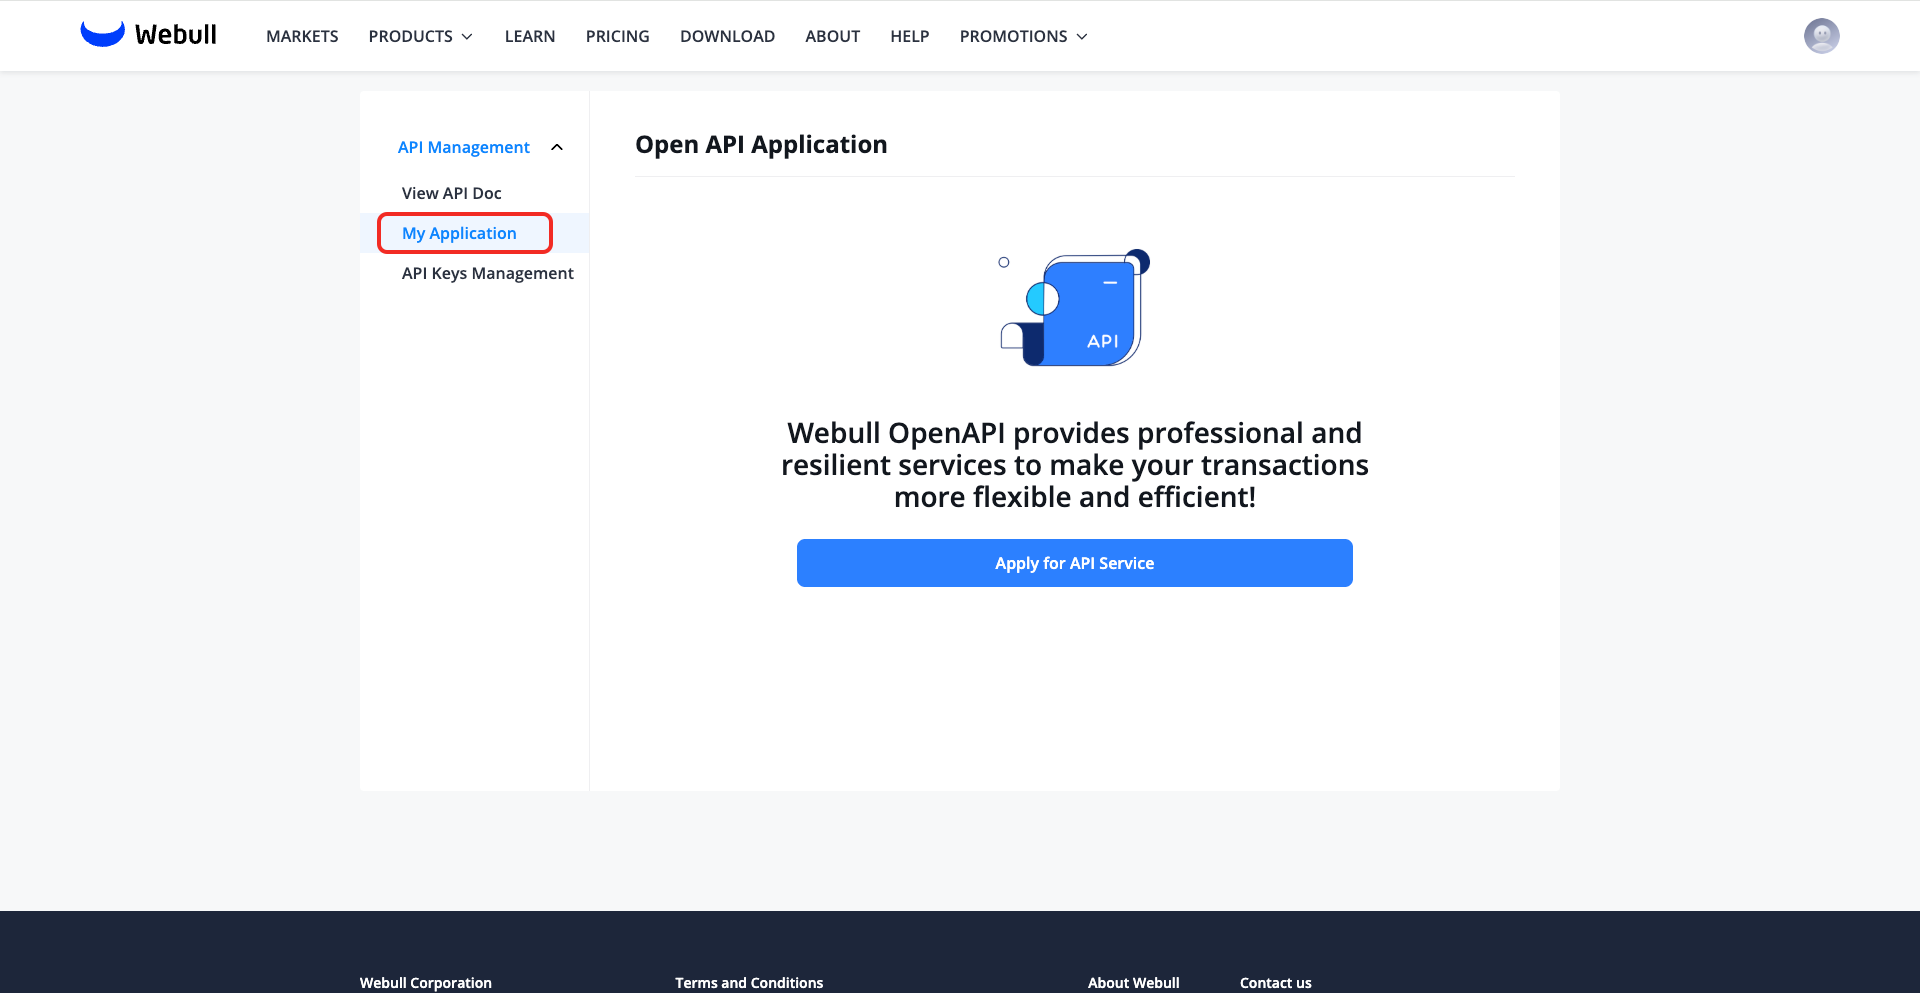Expand the Products dropdown chevron
The height and width of the screenshot is (993, 1920).
(467, 37)
